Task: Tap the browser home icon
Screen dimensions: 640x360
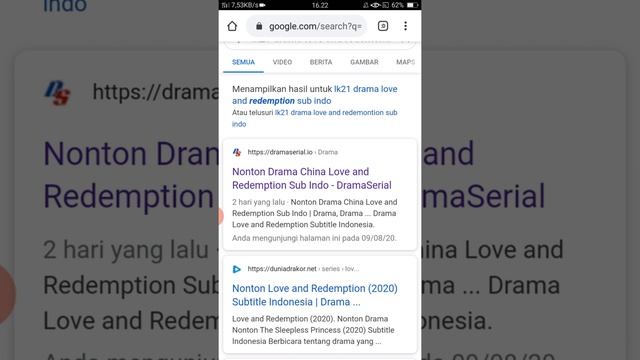Action: (x=232, y=26)
